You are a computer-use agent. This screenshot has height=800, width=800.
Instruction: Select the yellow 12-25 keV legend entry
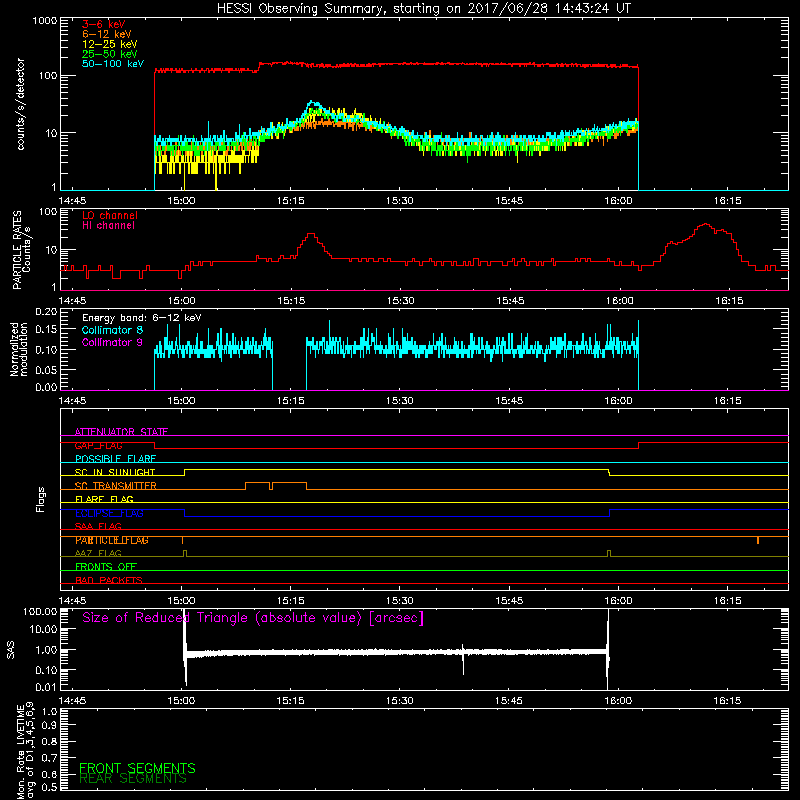pyautogui.click(x=110, y=44)
